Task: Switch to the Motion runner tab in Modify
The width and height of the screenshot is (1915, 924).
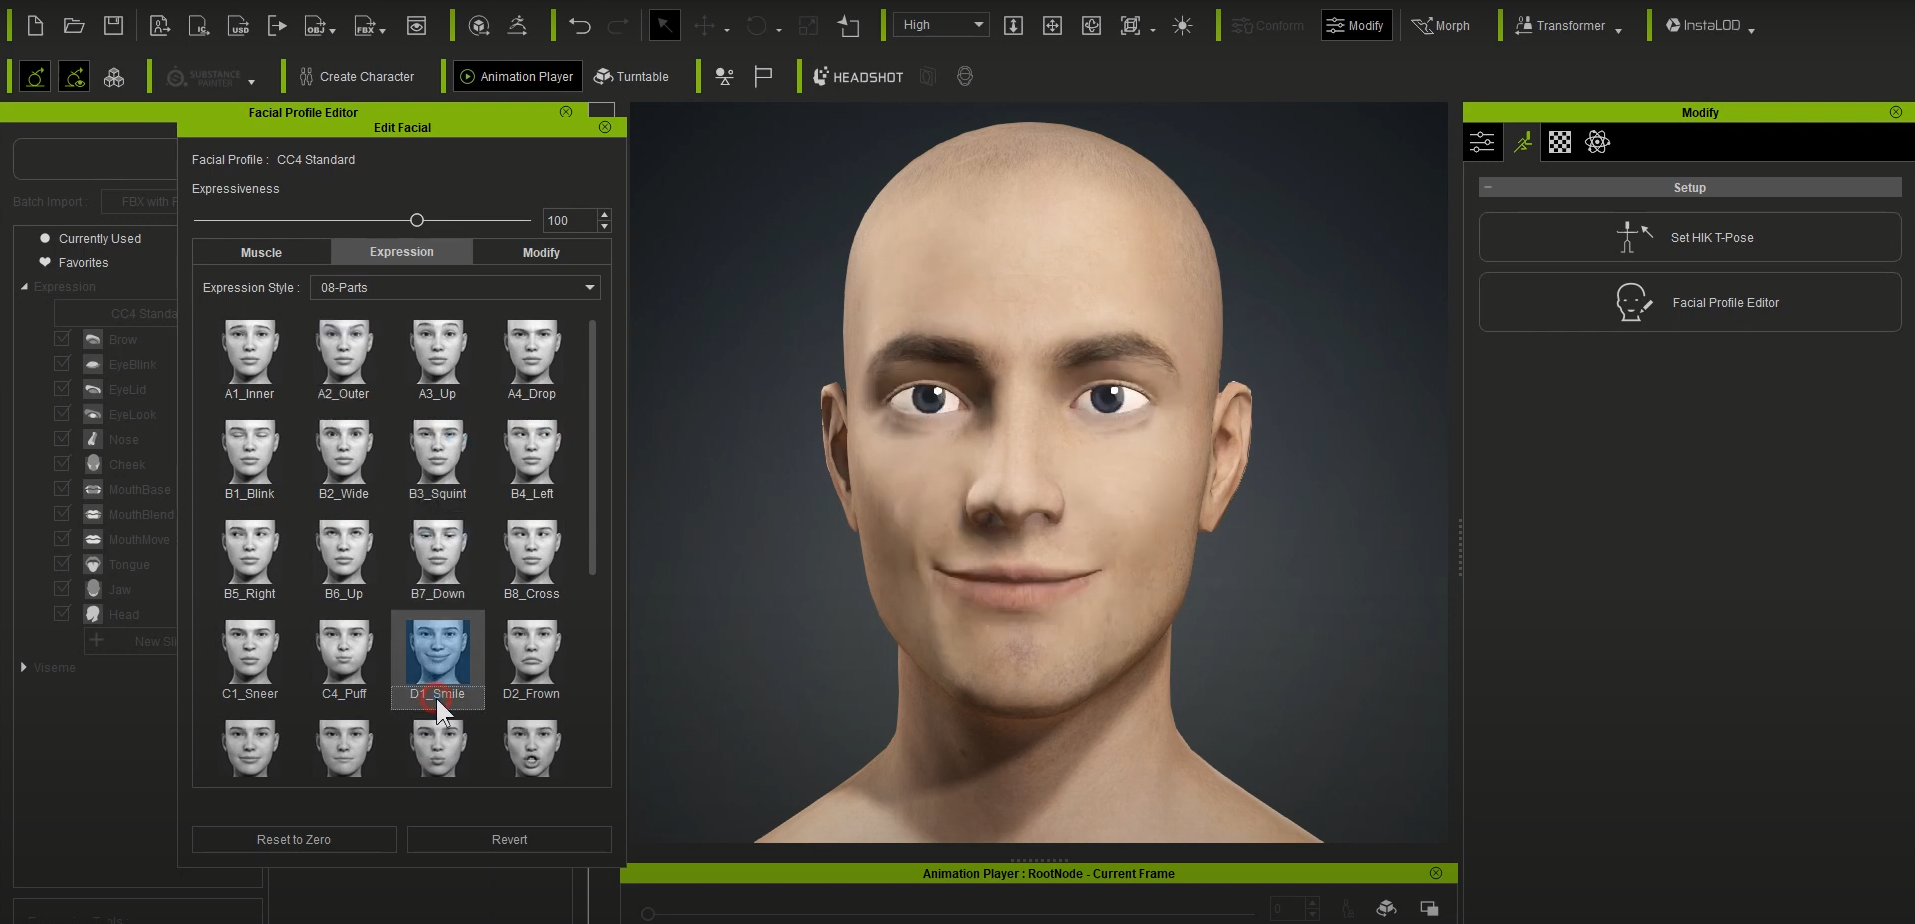Action: [x=1522, y=142]
